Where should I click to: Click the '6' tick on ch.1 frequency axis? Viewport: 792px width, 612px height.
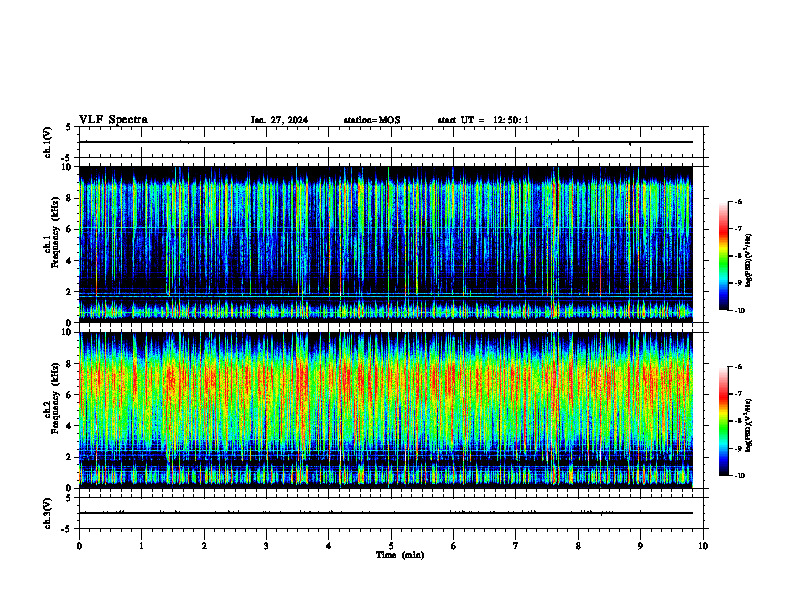pyautogui.click(x=70, y=229)
